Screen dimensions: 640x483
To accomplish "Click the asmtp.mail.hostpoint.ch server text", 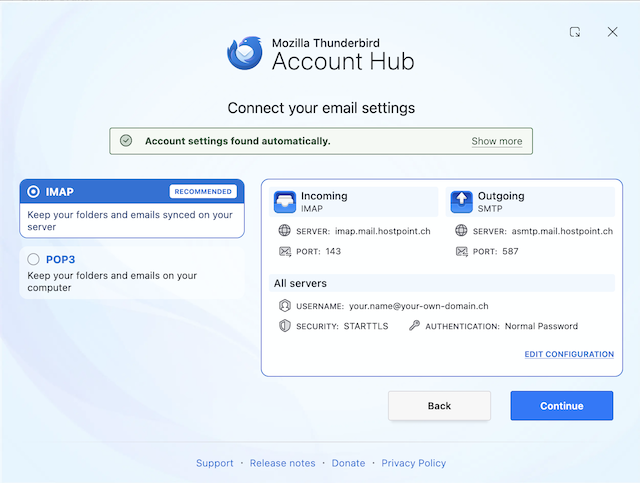I will [562, 231].
